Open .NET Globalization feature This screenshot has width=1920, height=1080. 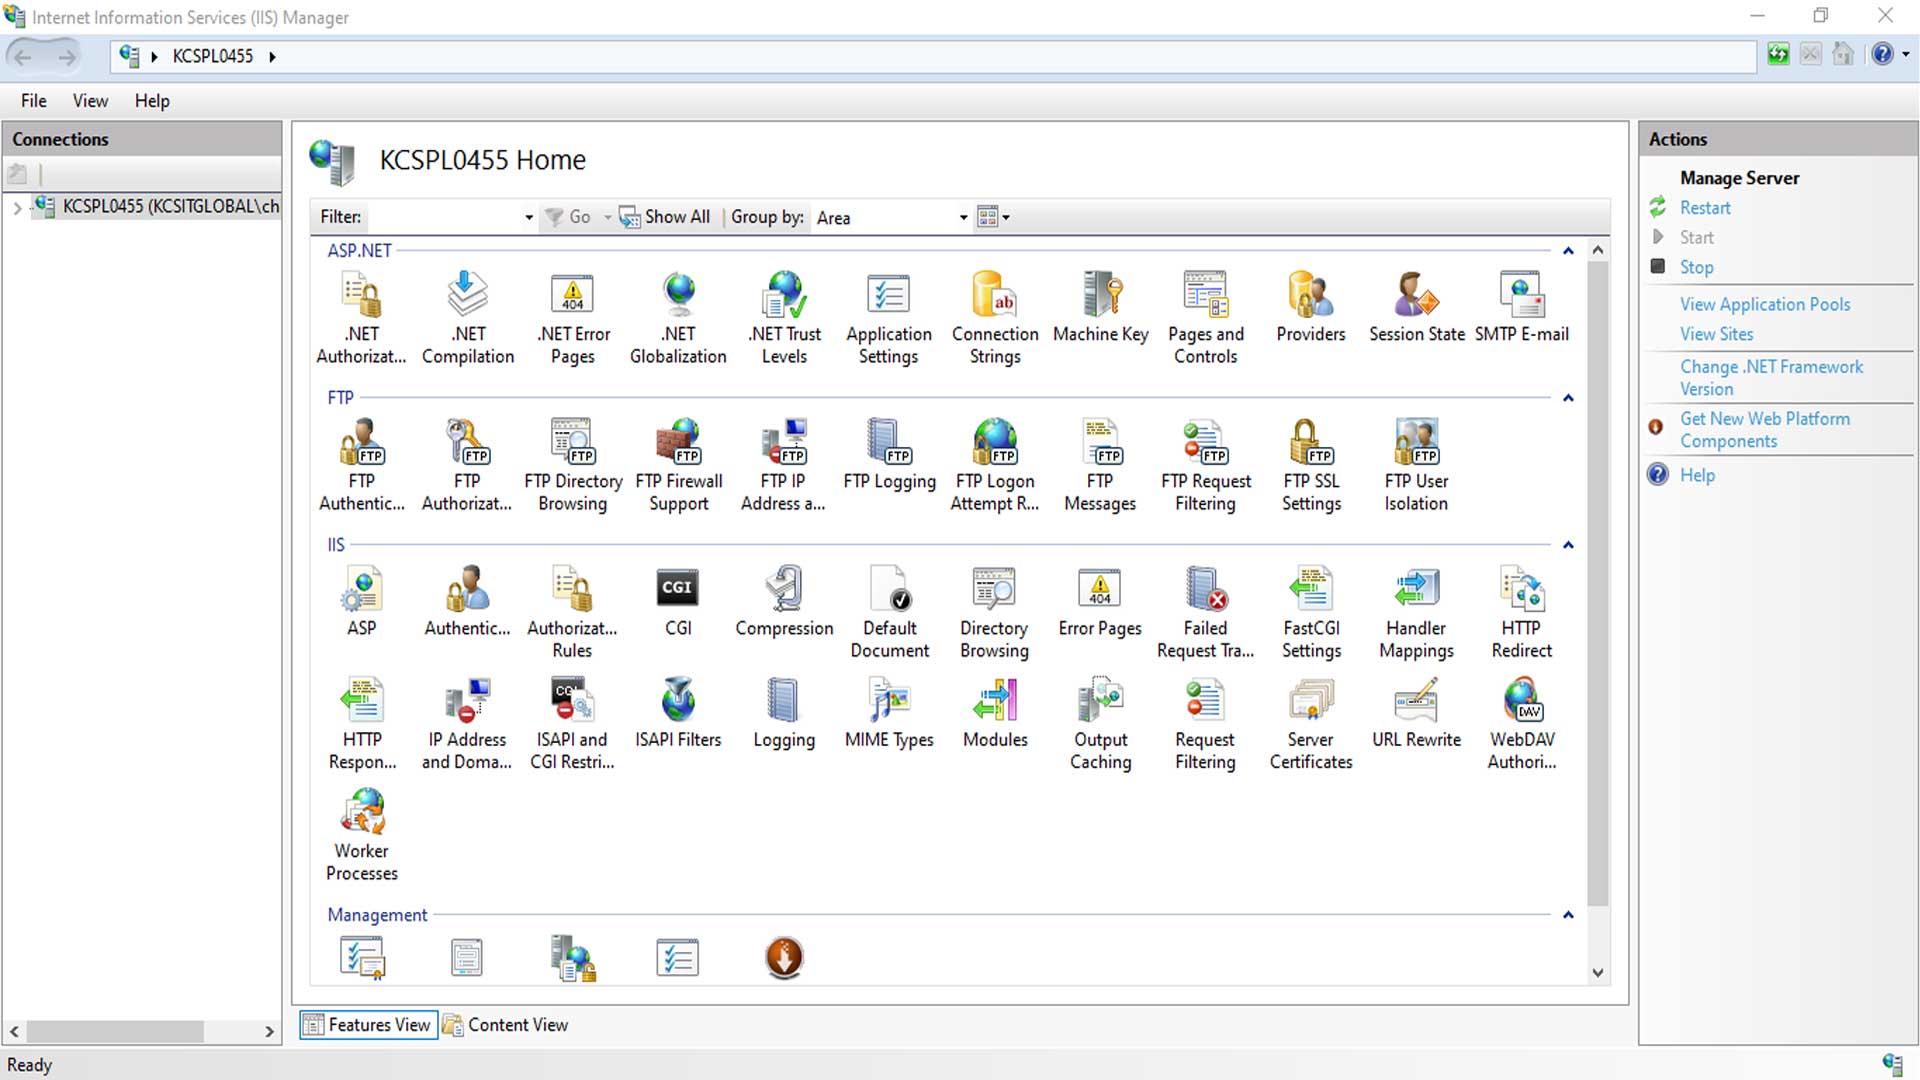pos(678,318)
